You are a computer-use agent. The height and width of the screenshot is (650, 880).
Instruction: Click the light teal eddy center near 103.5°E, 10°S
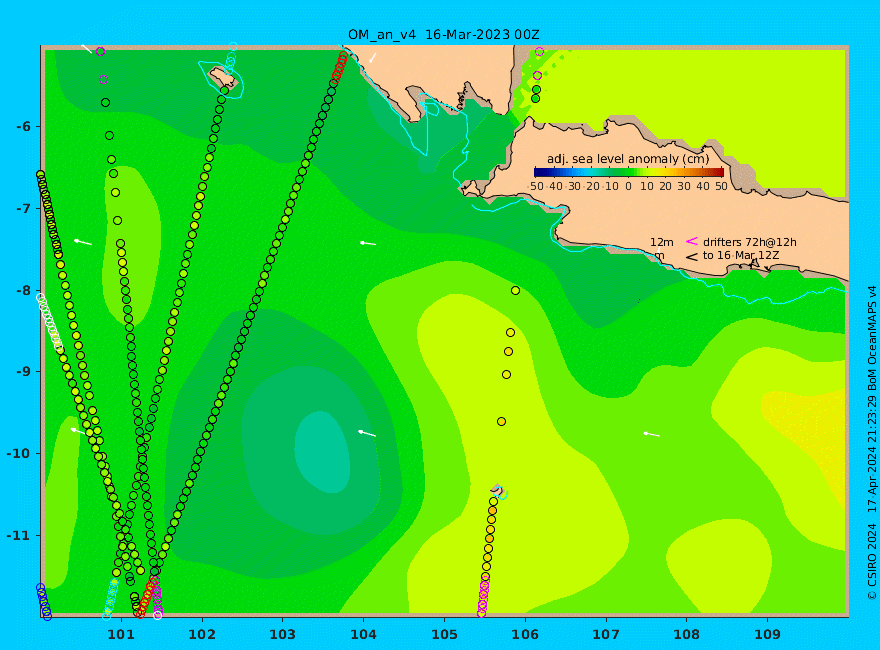322,452
